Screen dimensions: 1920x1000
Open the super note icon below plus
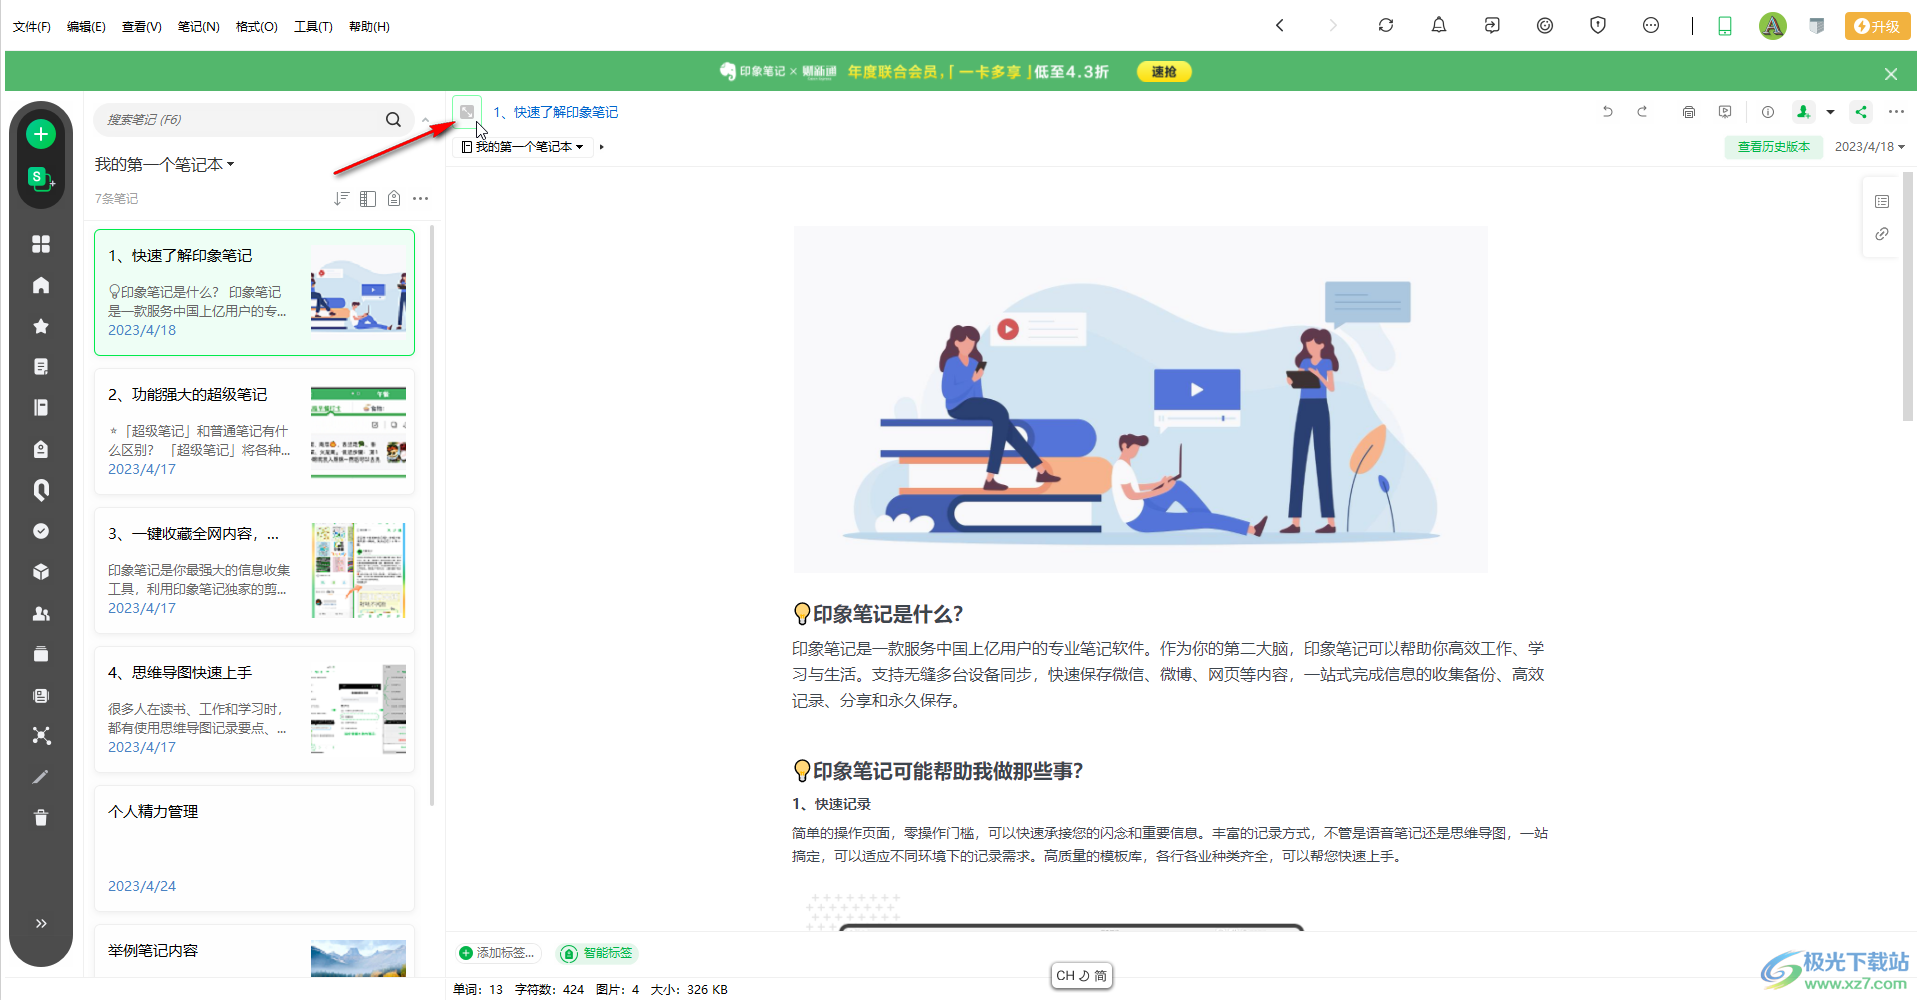point(41,179)
